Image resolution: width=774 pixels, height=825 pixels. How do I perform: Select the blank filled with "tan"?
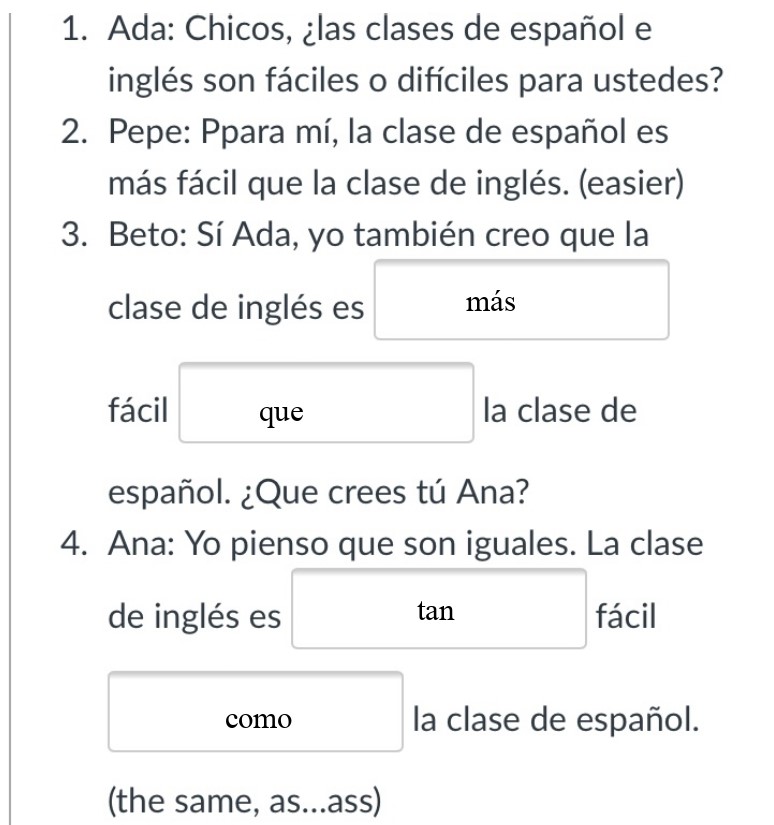(x=438, y=610)
